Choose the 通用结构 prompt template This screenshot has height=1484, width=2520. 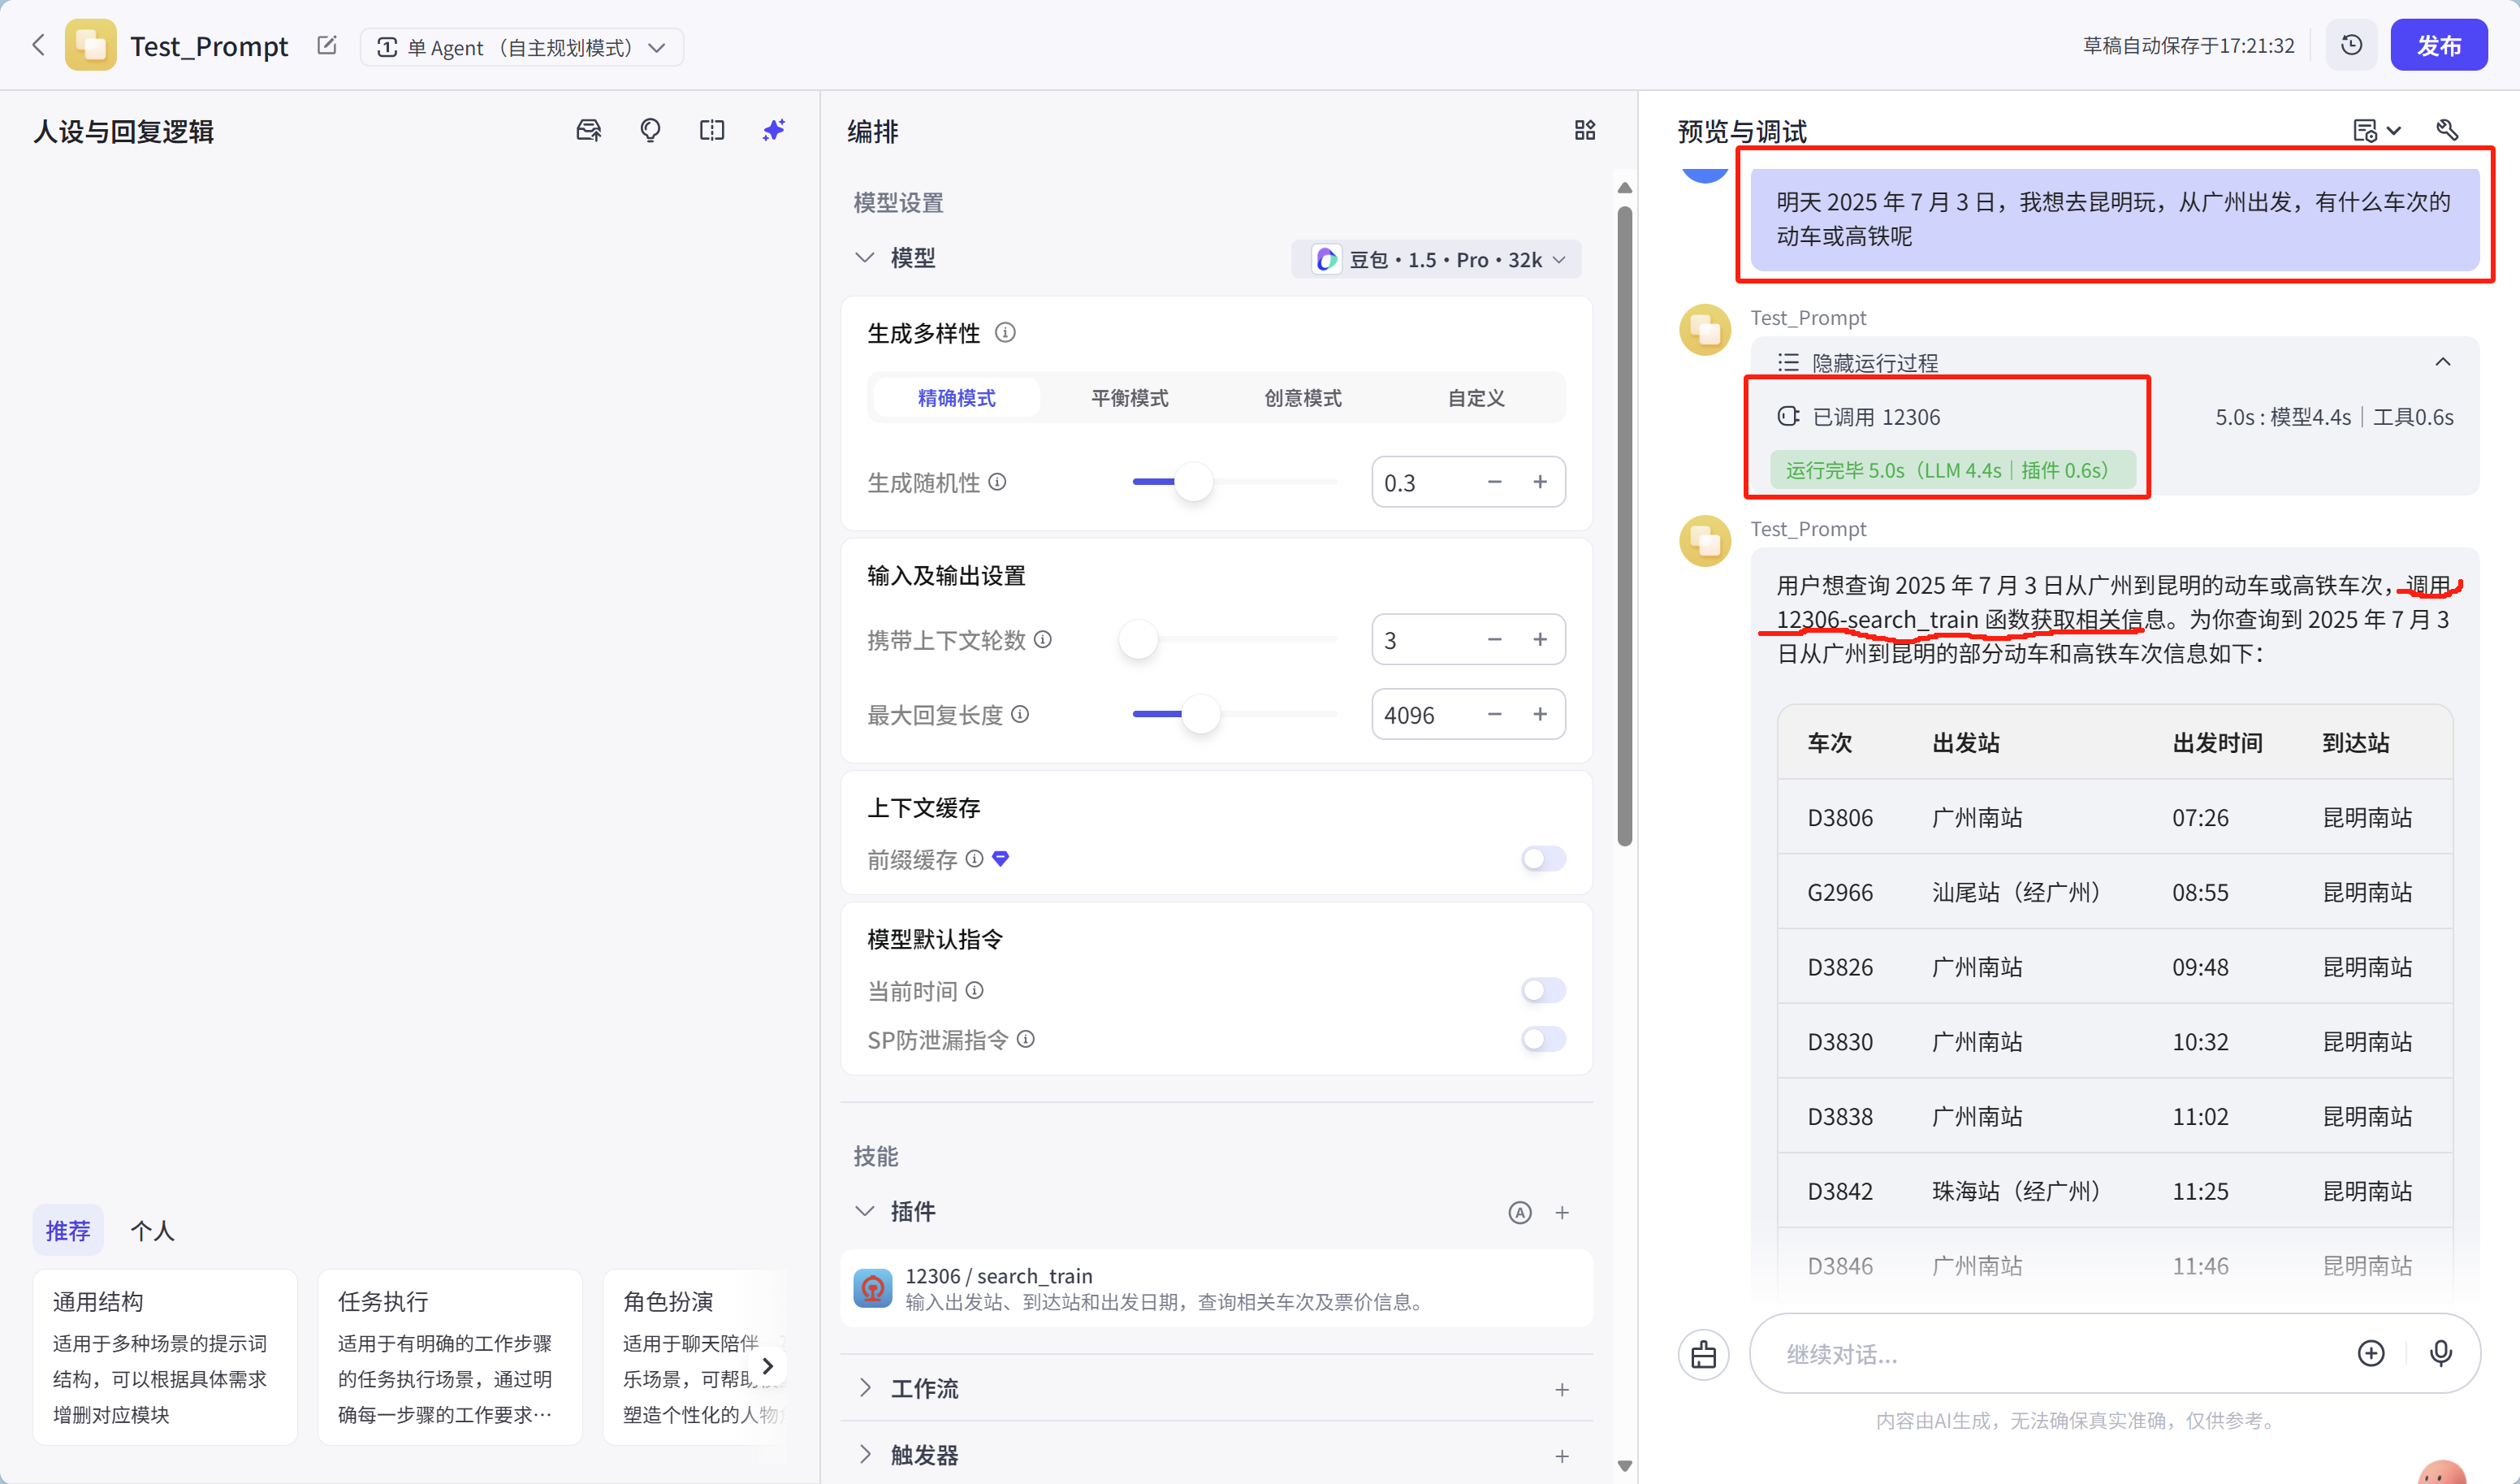(165, 1357)
